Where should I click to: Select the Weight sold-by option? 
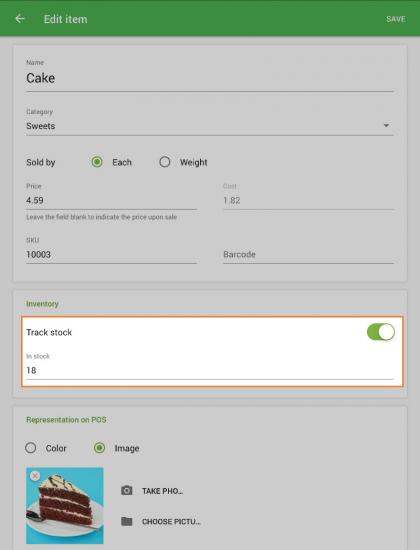click(x=165, y=162)
